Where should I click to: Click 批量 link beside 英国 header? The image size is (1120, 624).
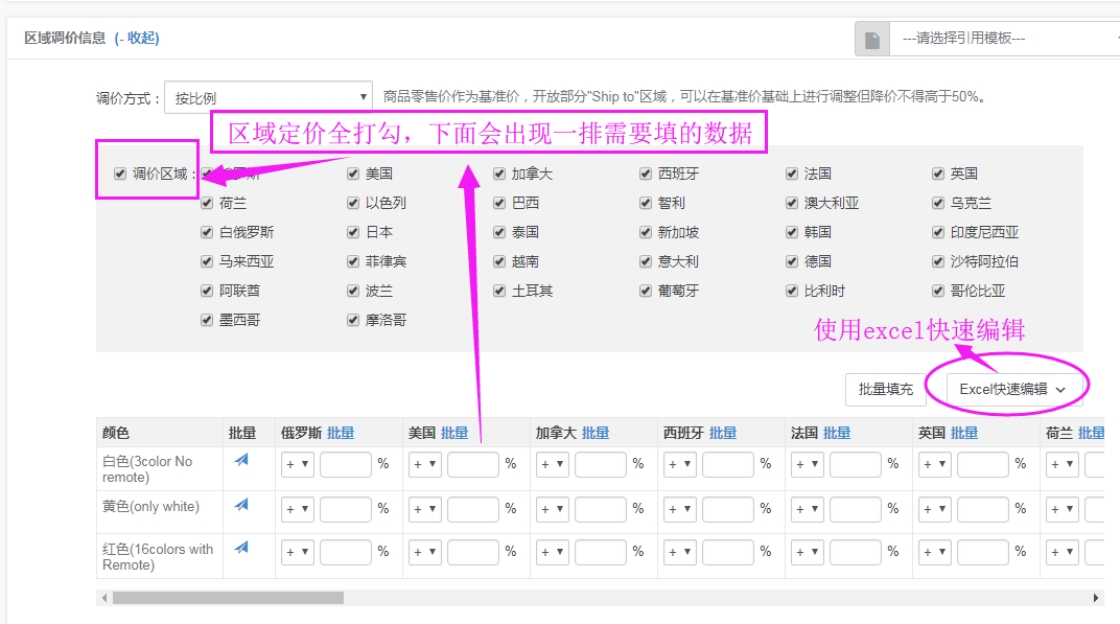(964, 433)
